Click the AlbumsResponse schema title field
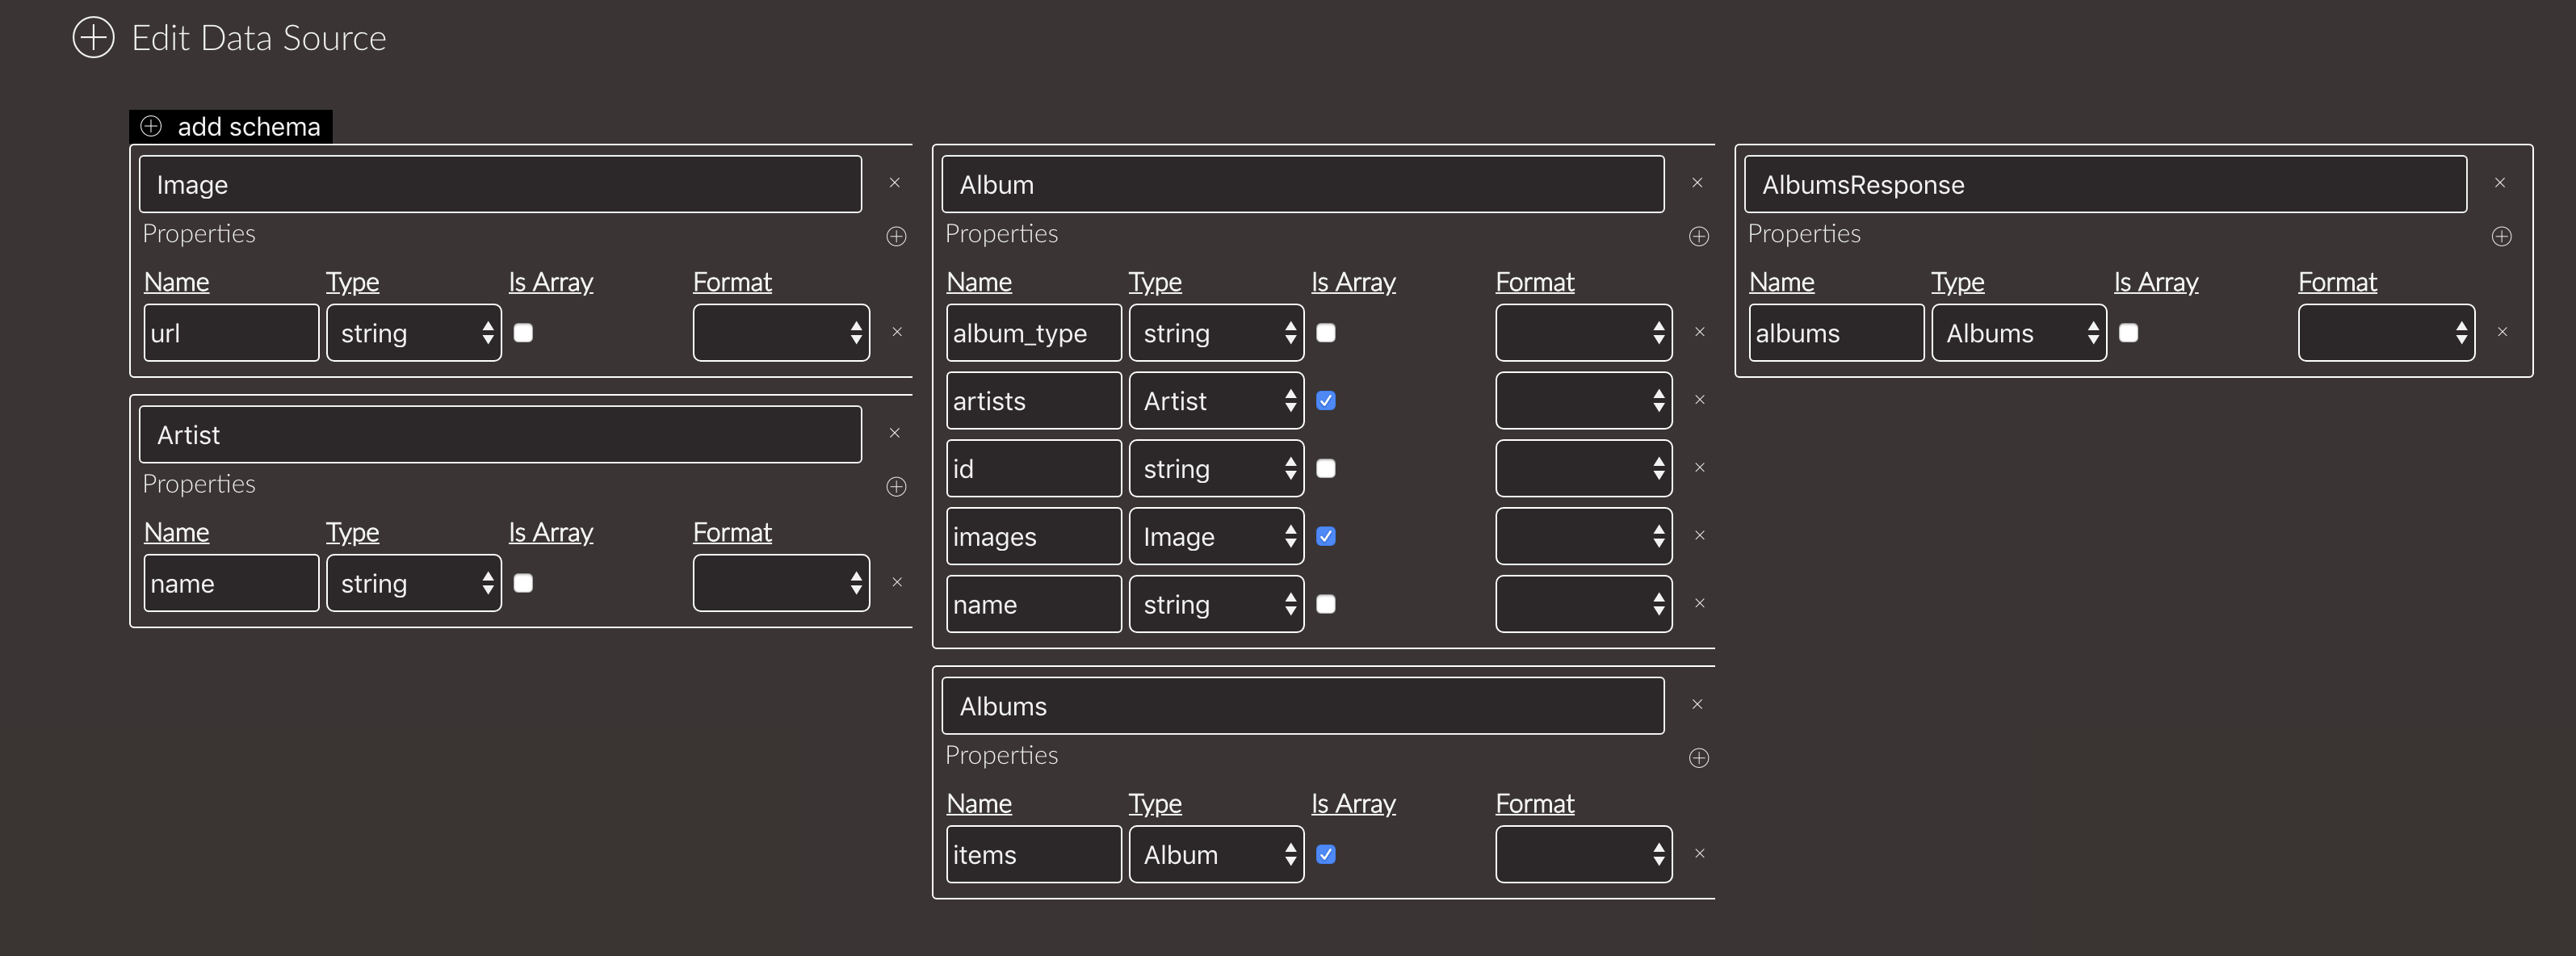The width and height of the screenshot is (2576, 956). tap(2106, 184)
